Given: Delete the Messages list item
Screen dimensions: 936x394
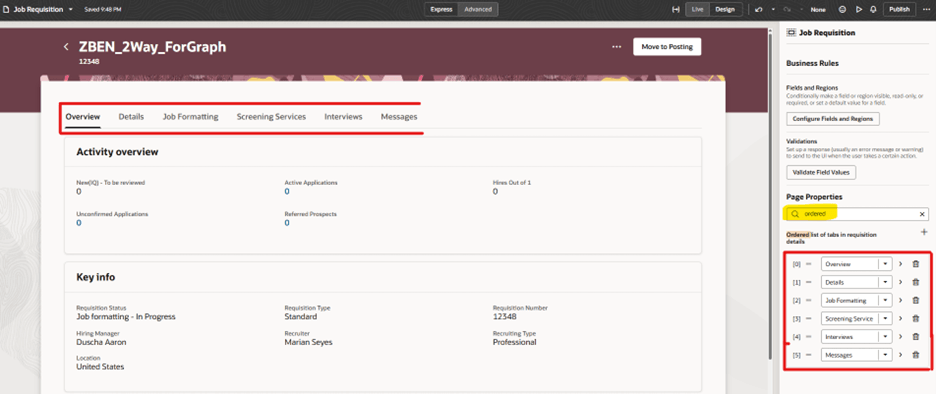Looking at the screenshot, I should (916, 355).
